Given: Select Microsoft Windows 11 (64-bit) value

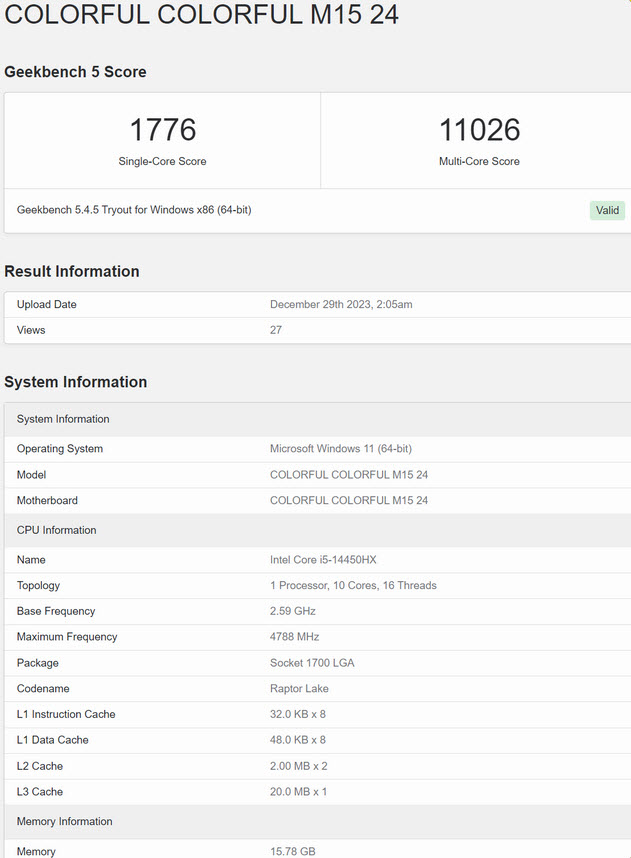Looking at the screenshot, I should [341, 449].
